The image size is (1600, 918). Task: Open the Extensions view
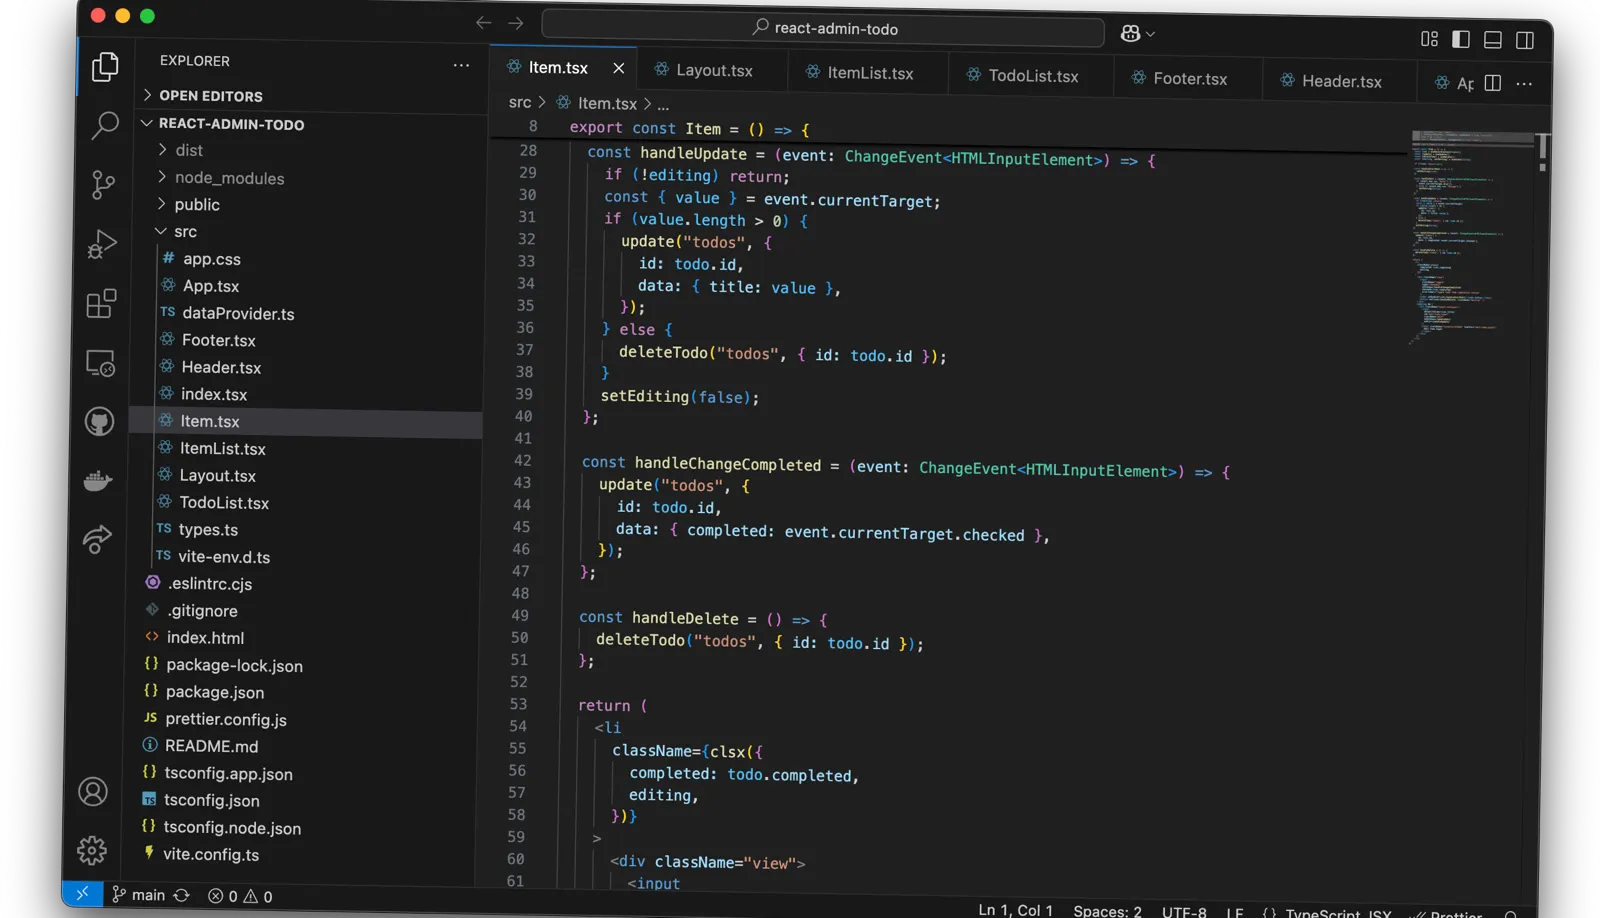click(x=101, y=304)
